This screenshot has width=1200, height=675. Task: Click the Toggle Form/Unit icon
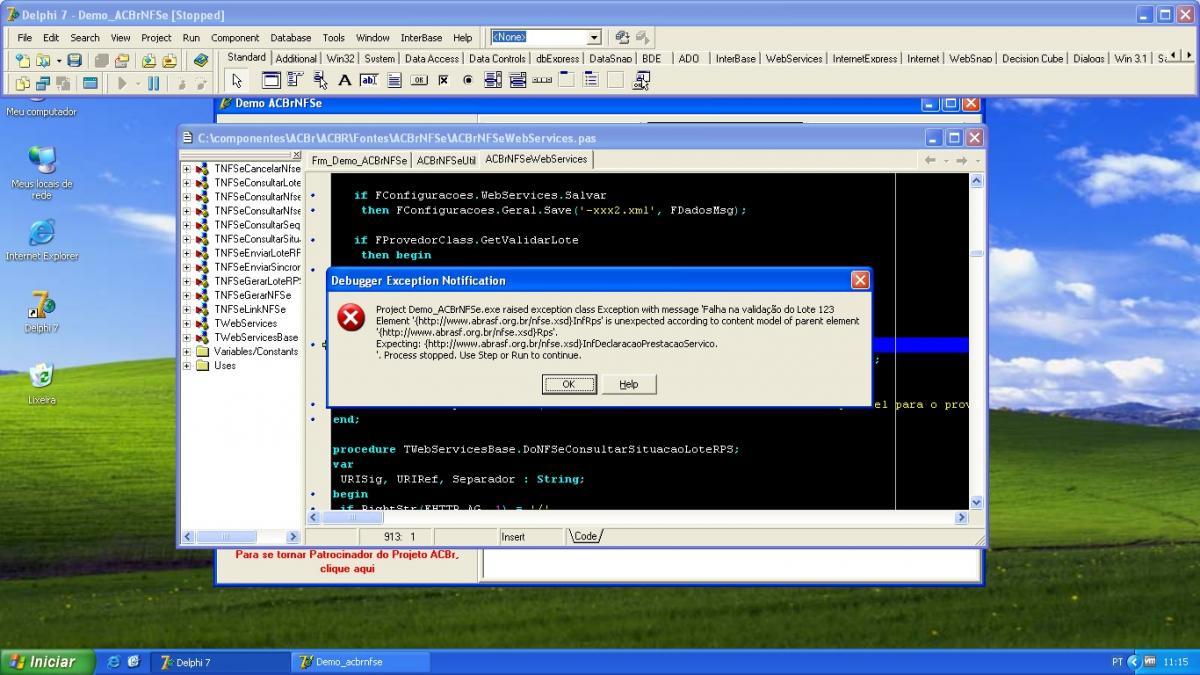point(63,83)
